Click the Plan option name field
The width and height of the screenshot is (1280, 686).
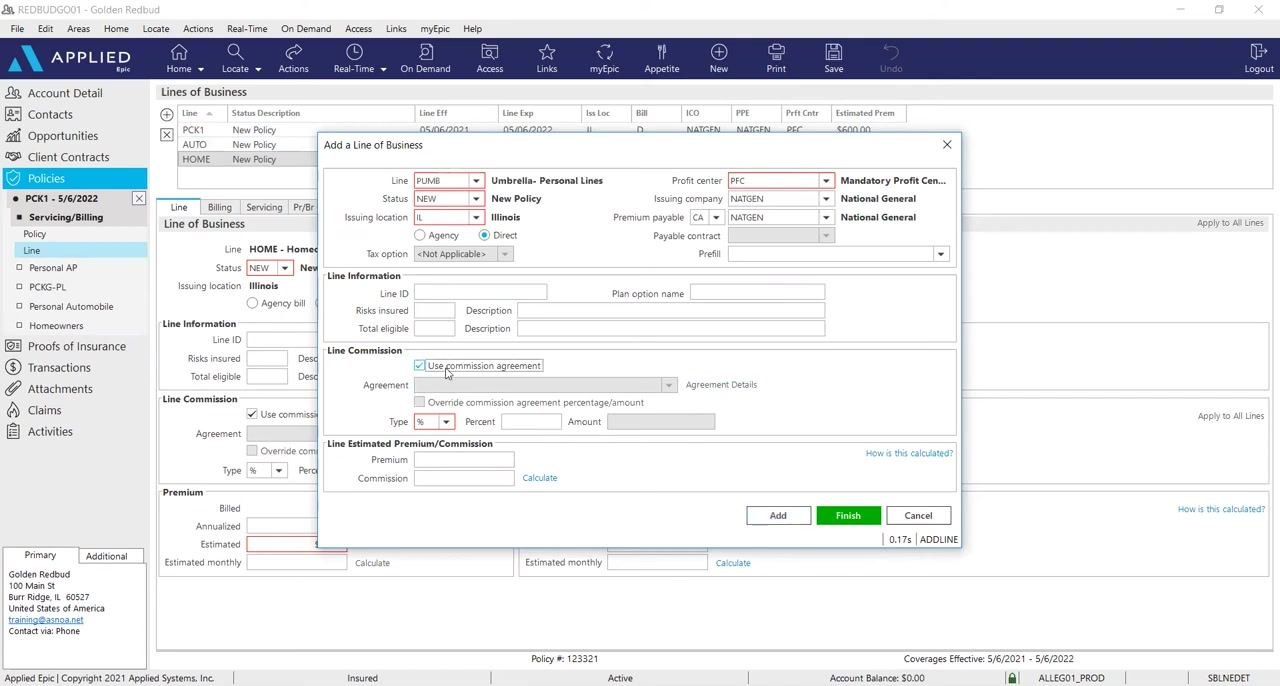tap(757, 292)
